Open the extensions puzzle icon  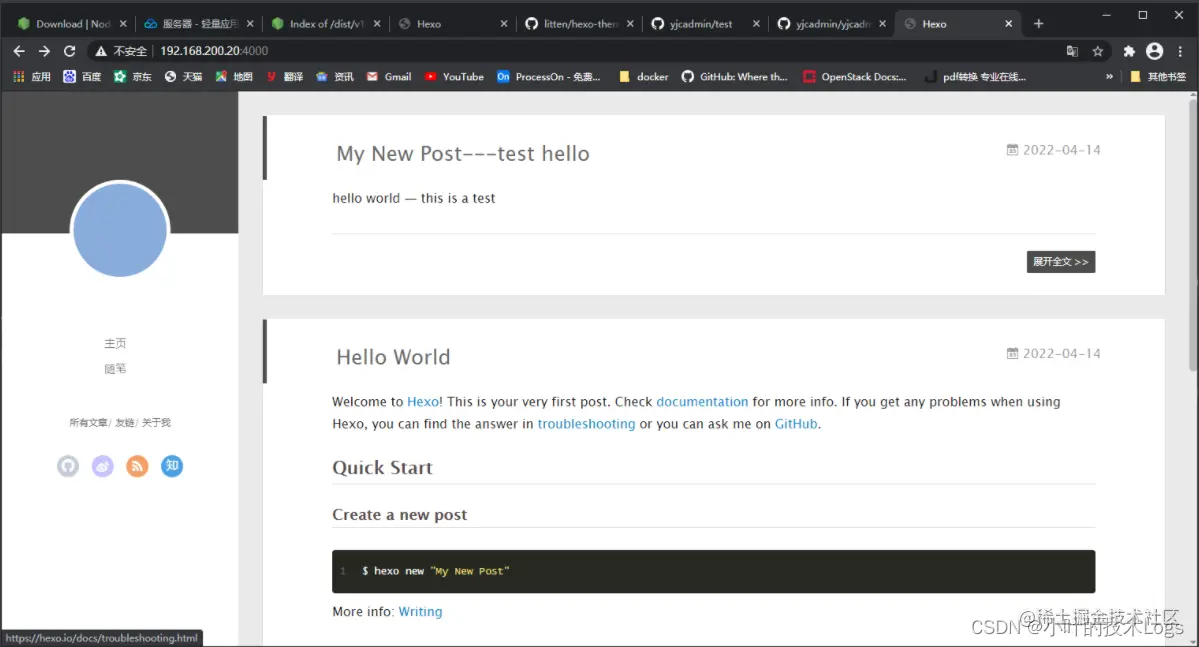pyautogui.click(x=1129, y=51)
